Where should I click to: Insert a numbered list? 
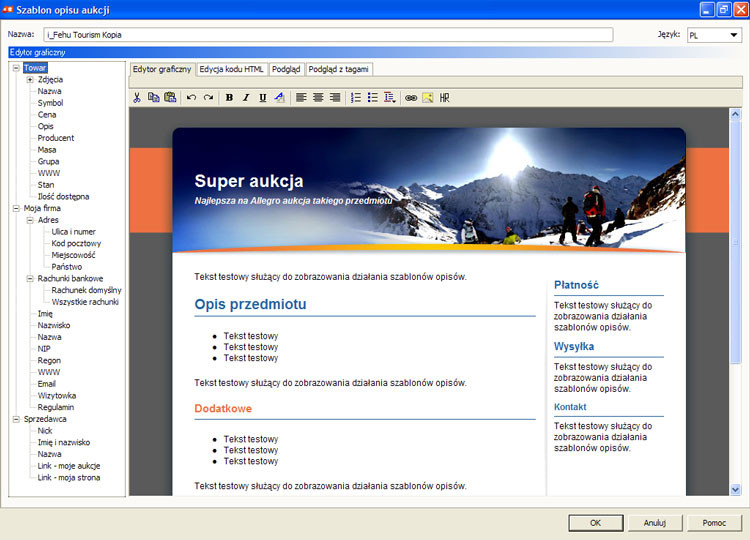point(356,98)
